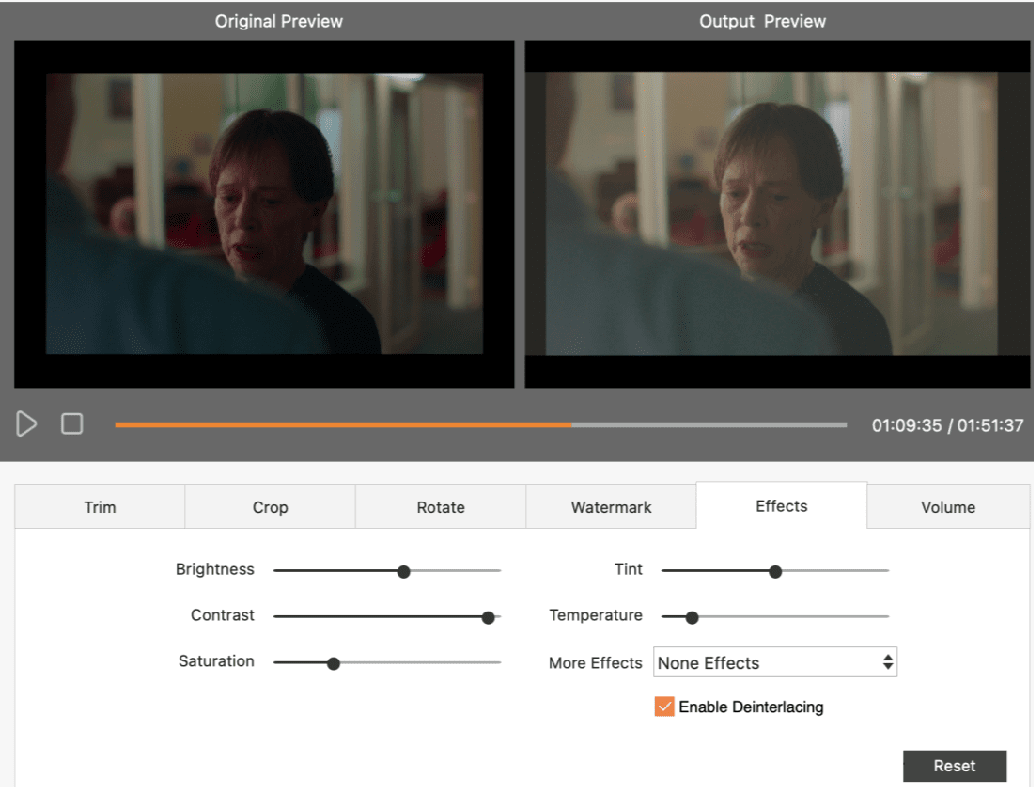This screenshot has height=787, width=1034.
Task: Select the Effects tab
Action: tap(781, 506)
